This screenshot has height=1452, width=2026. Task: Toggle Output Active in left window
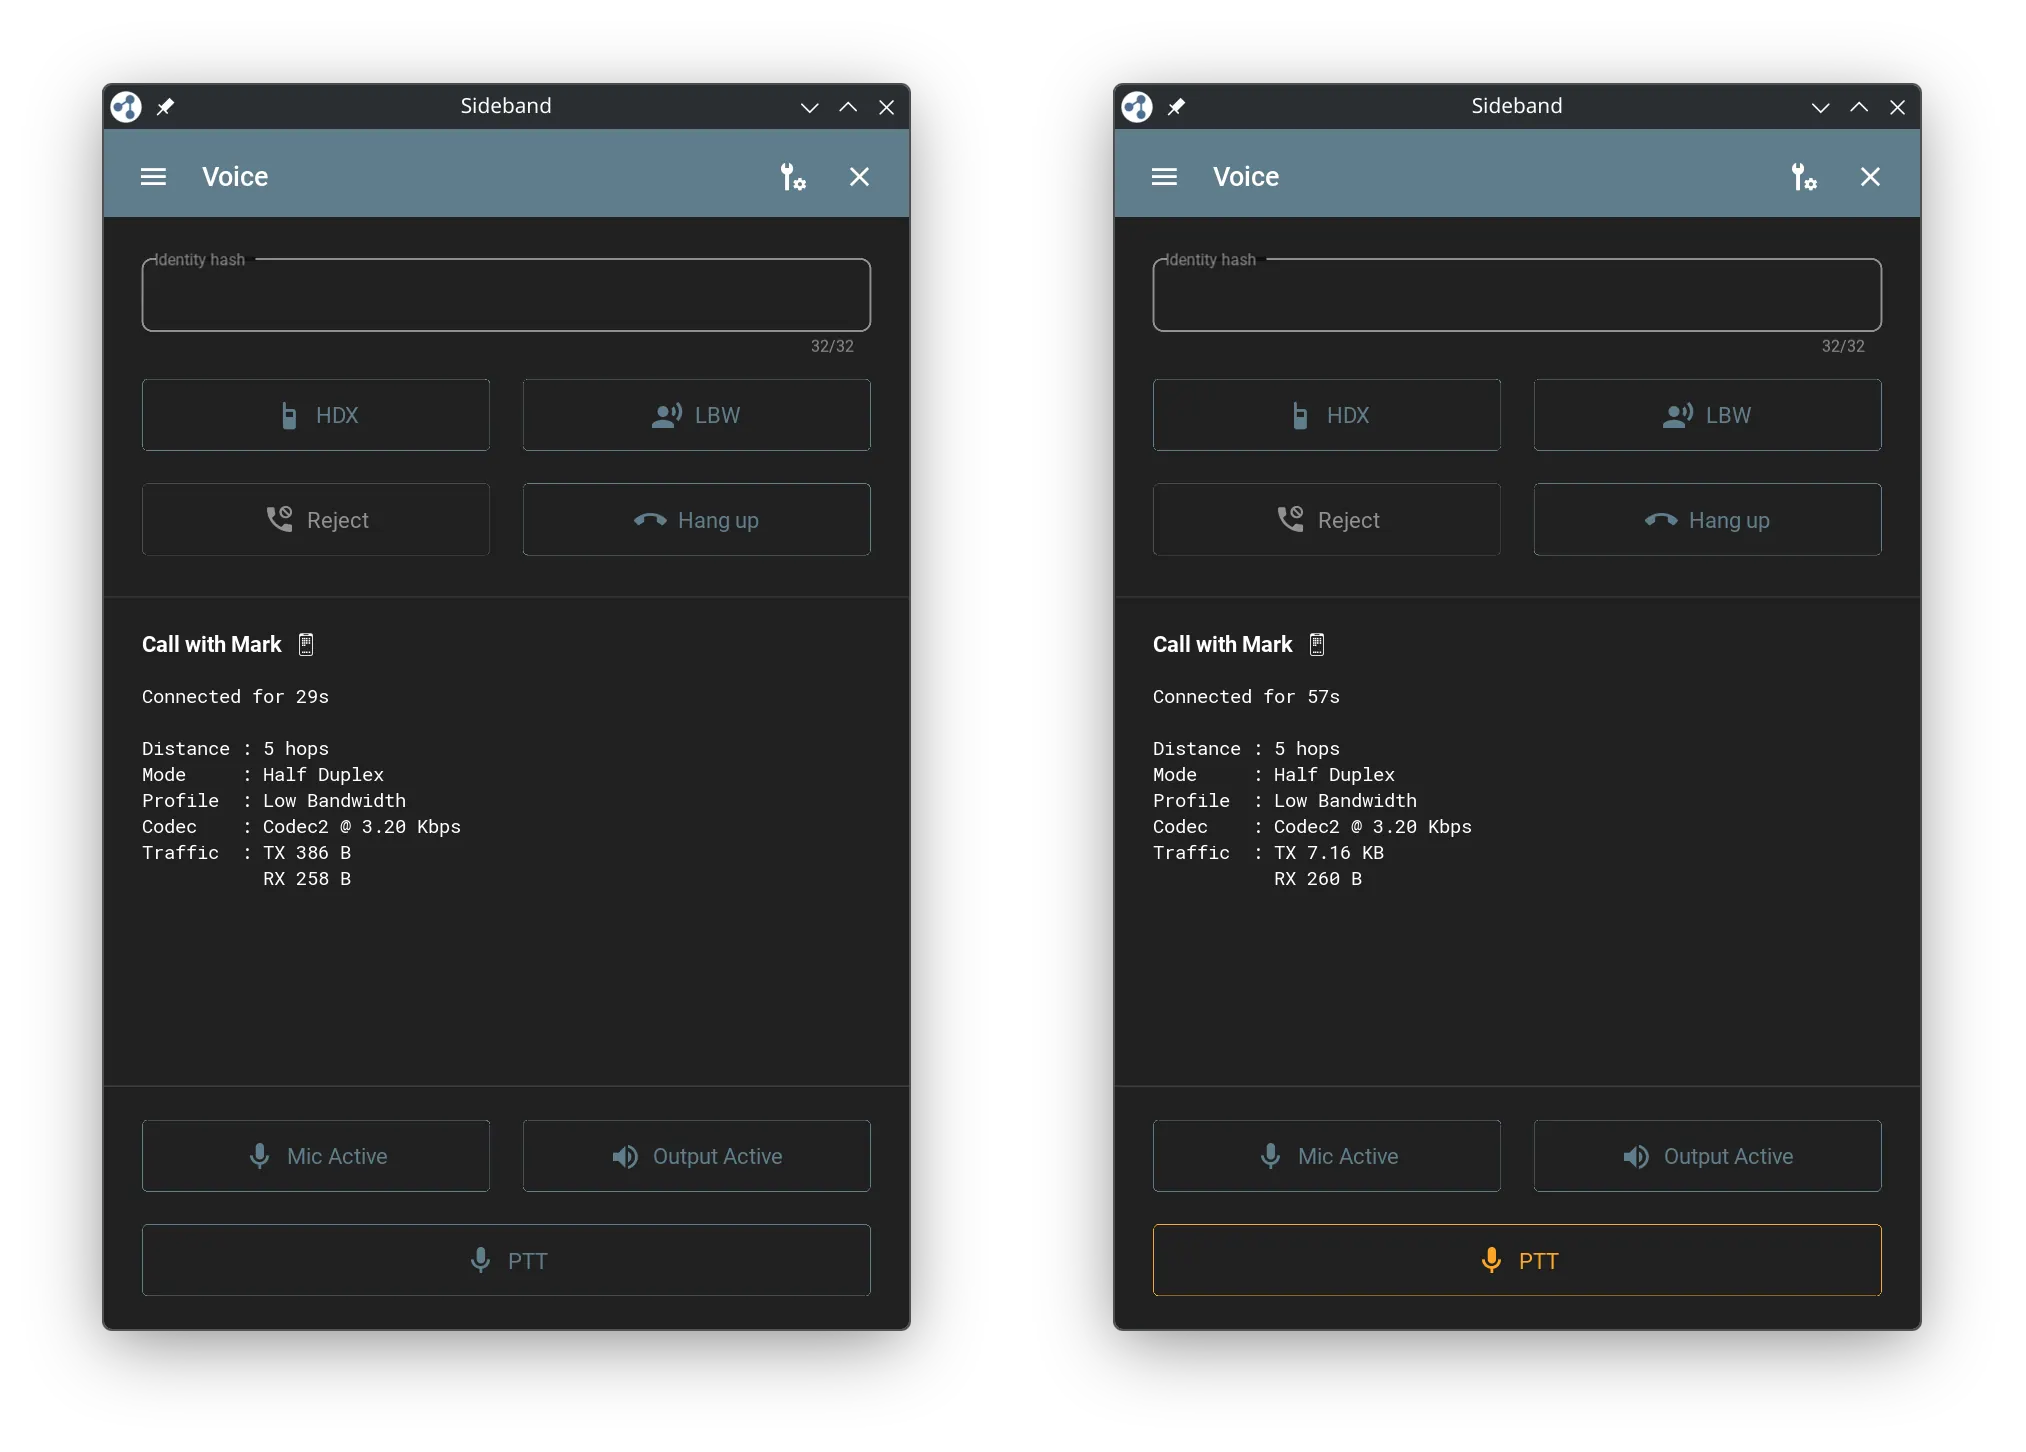coord(697,1156)
